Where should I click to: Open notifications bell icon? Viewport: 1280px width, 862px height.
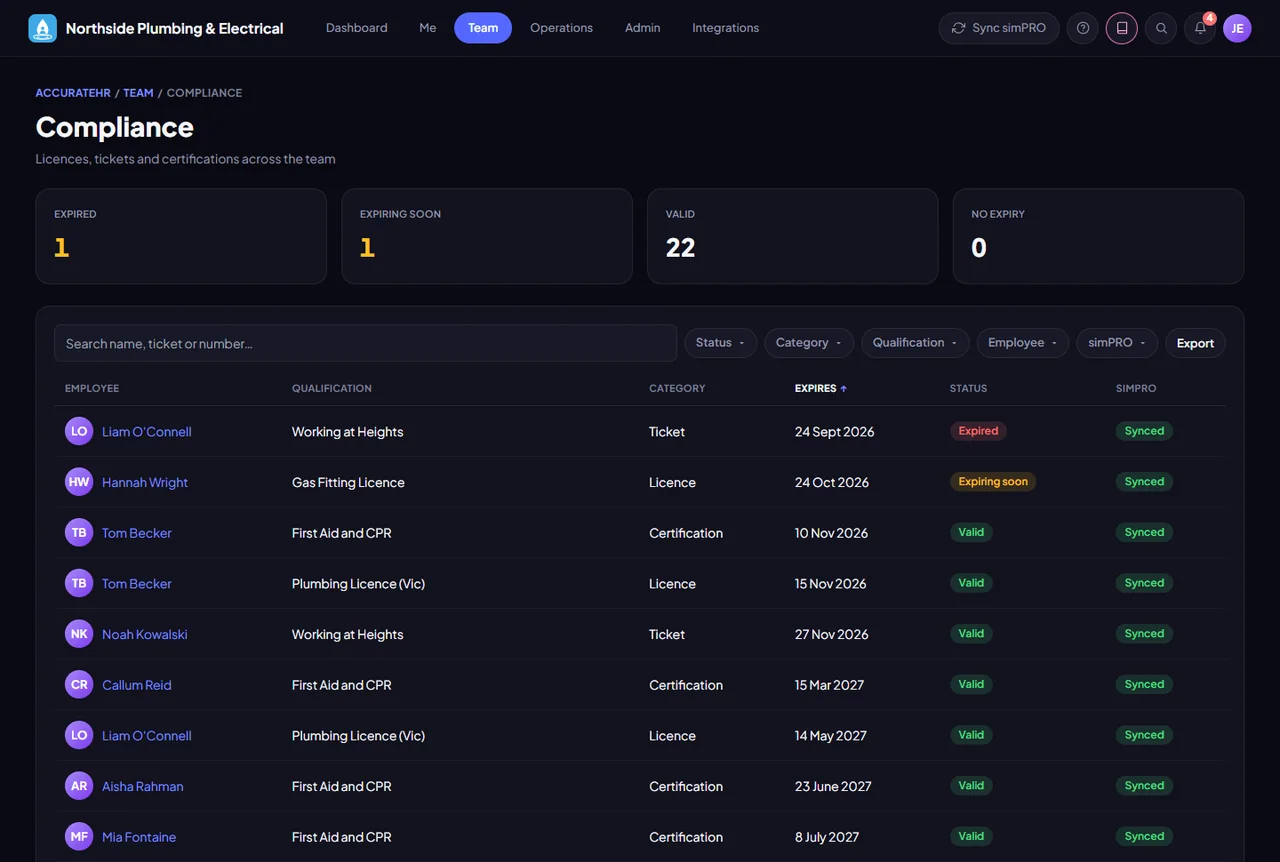(x=1200, y=28)
